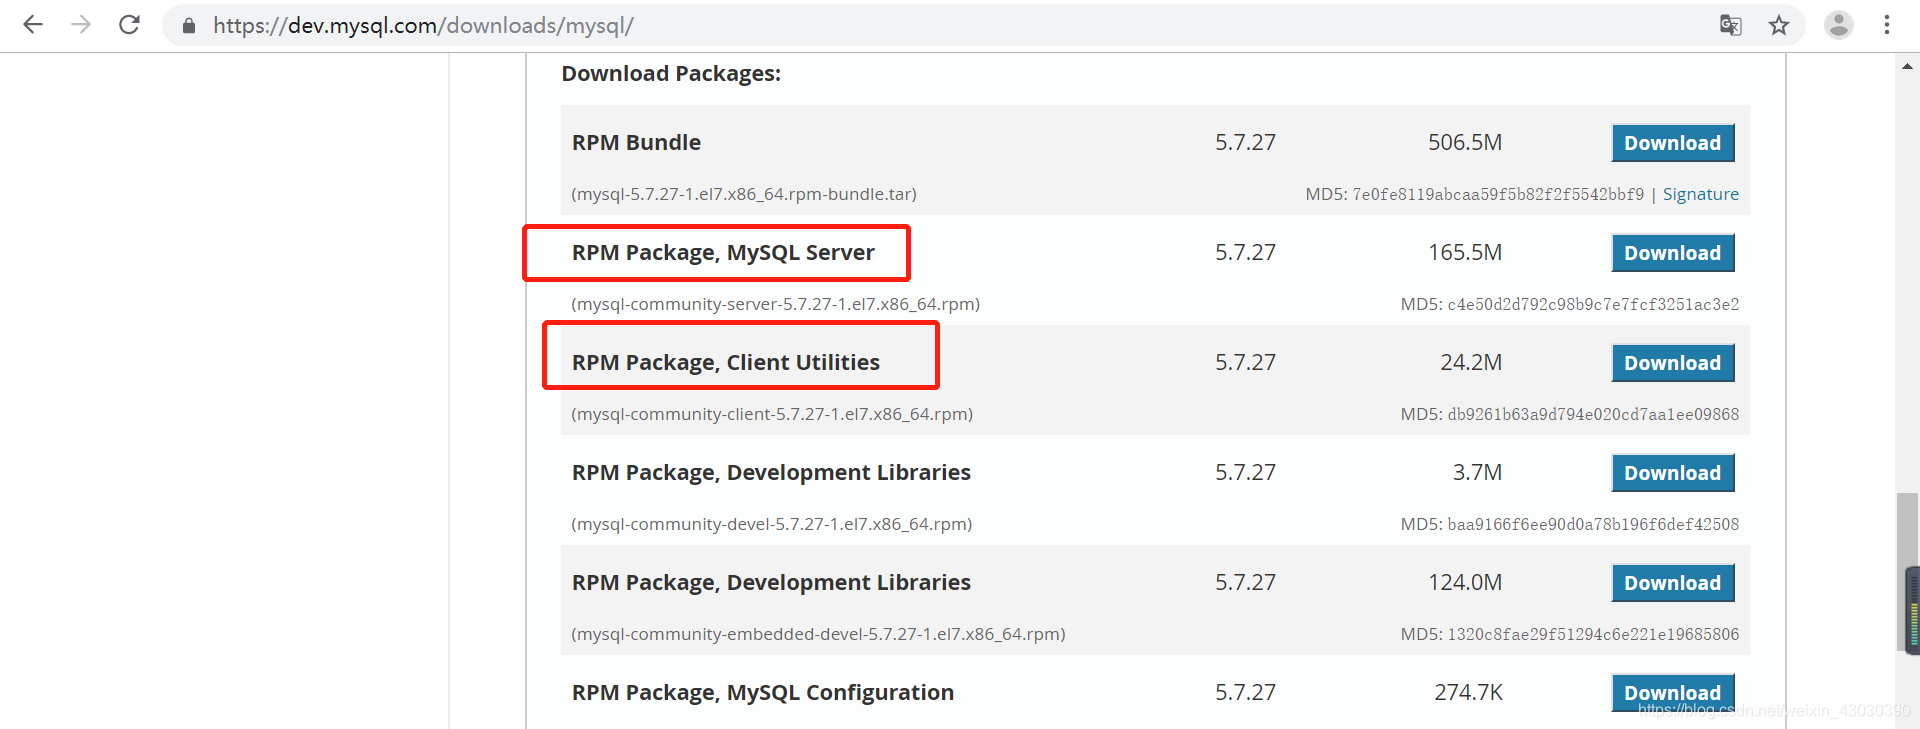Select filename mysql-community-client-5.7.27-1.el7.x86_64.rpm
The image size is (1920, 729).
tap(772, 414)
